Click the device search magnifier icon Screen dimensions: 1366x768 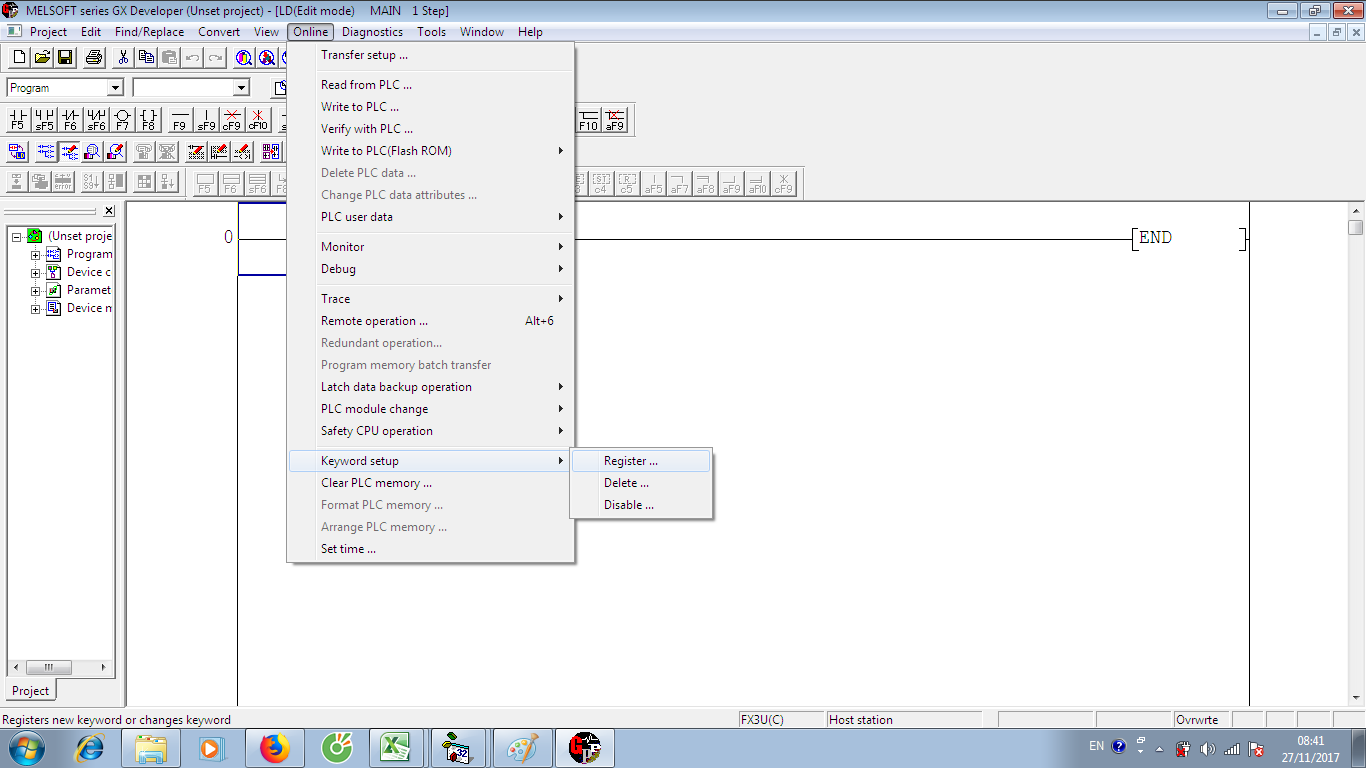(x=243, y=58)
